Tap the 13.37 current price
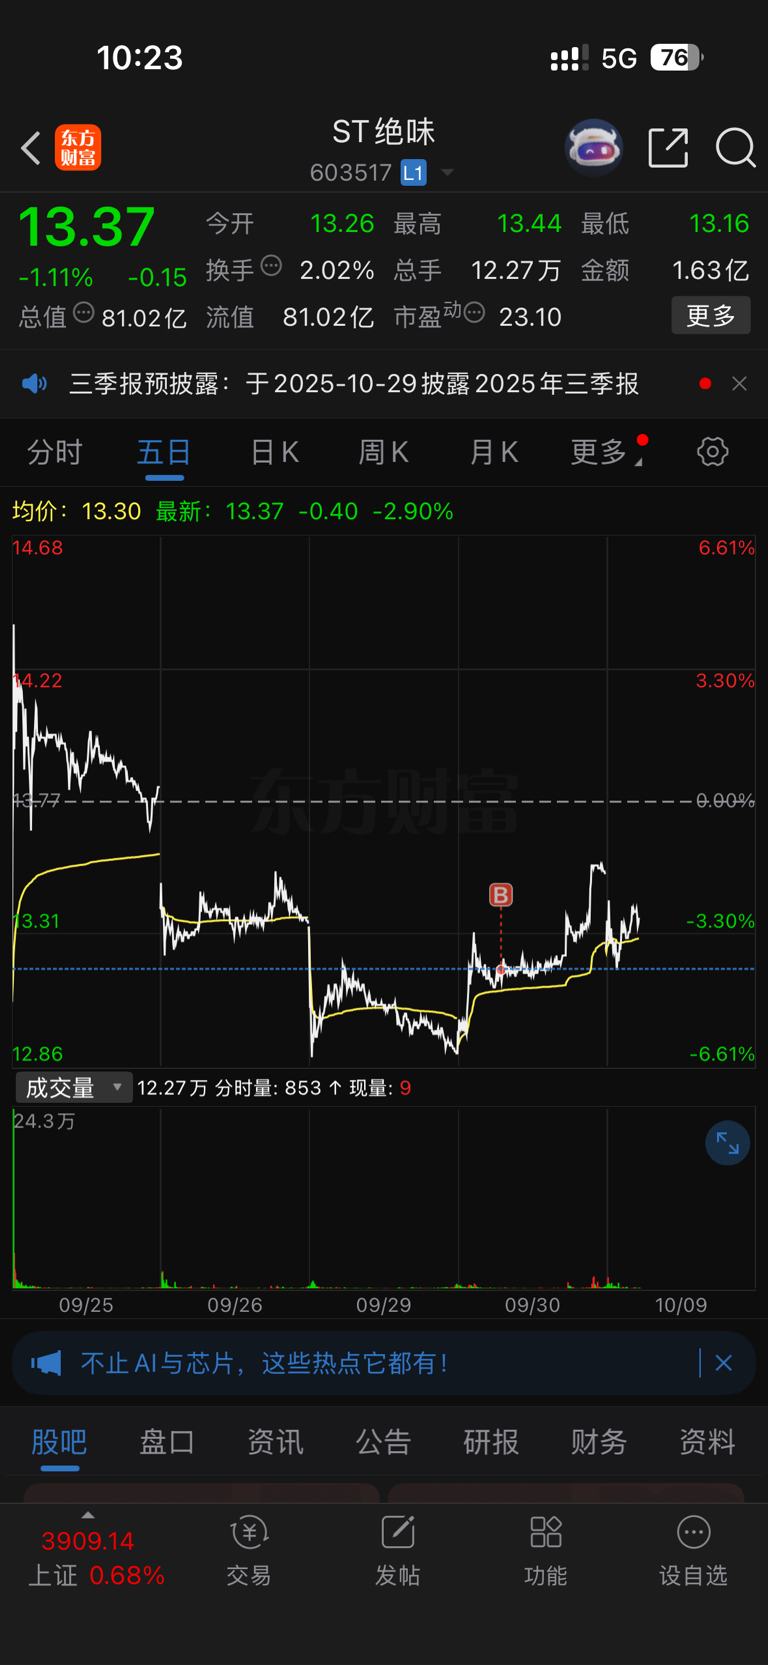This screenshot has height=1665, width=769. pyautogui.click(x=87, y=227)
